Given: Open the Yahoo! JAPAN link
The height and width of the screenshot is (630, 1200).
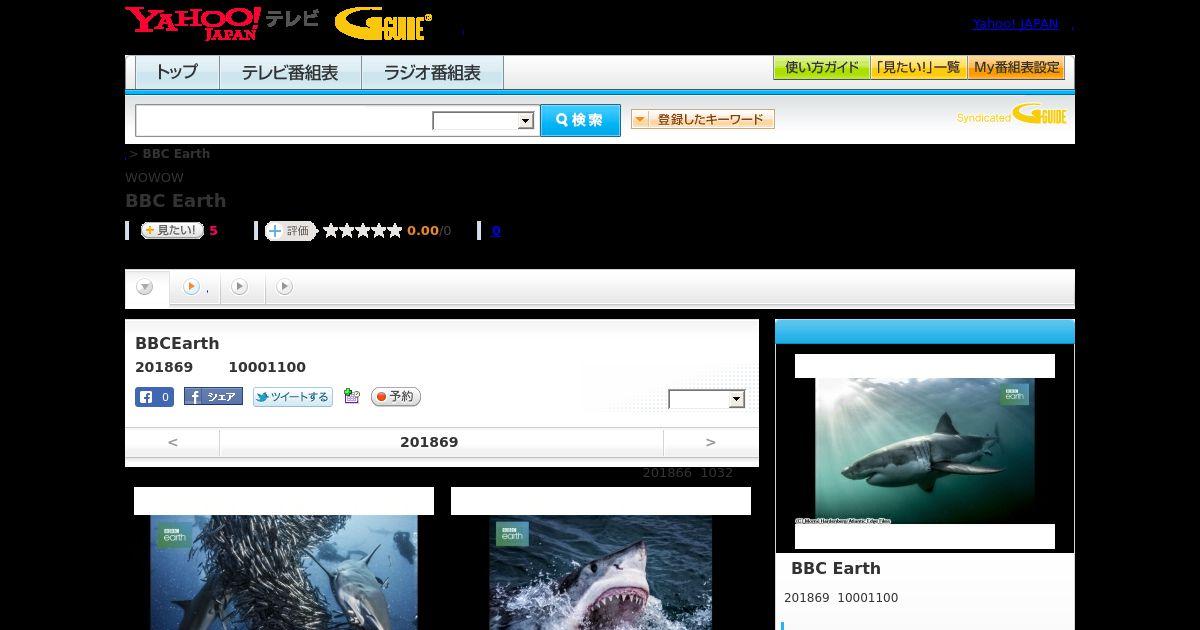Looking at the screenshot, I should click(1015, 23).
